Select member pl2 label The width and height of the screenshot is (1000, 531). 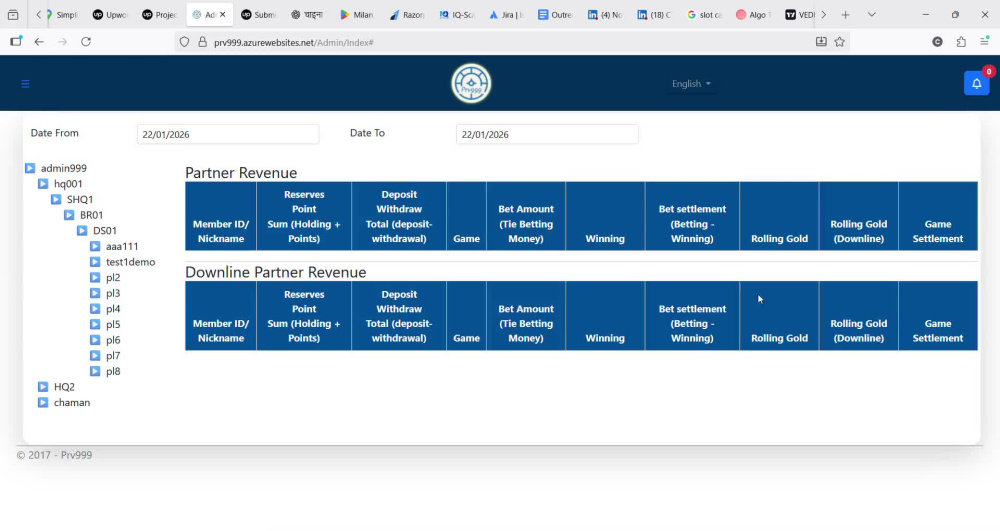click(x=114, y=277)
